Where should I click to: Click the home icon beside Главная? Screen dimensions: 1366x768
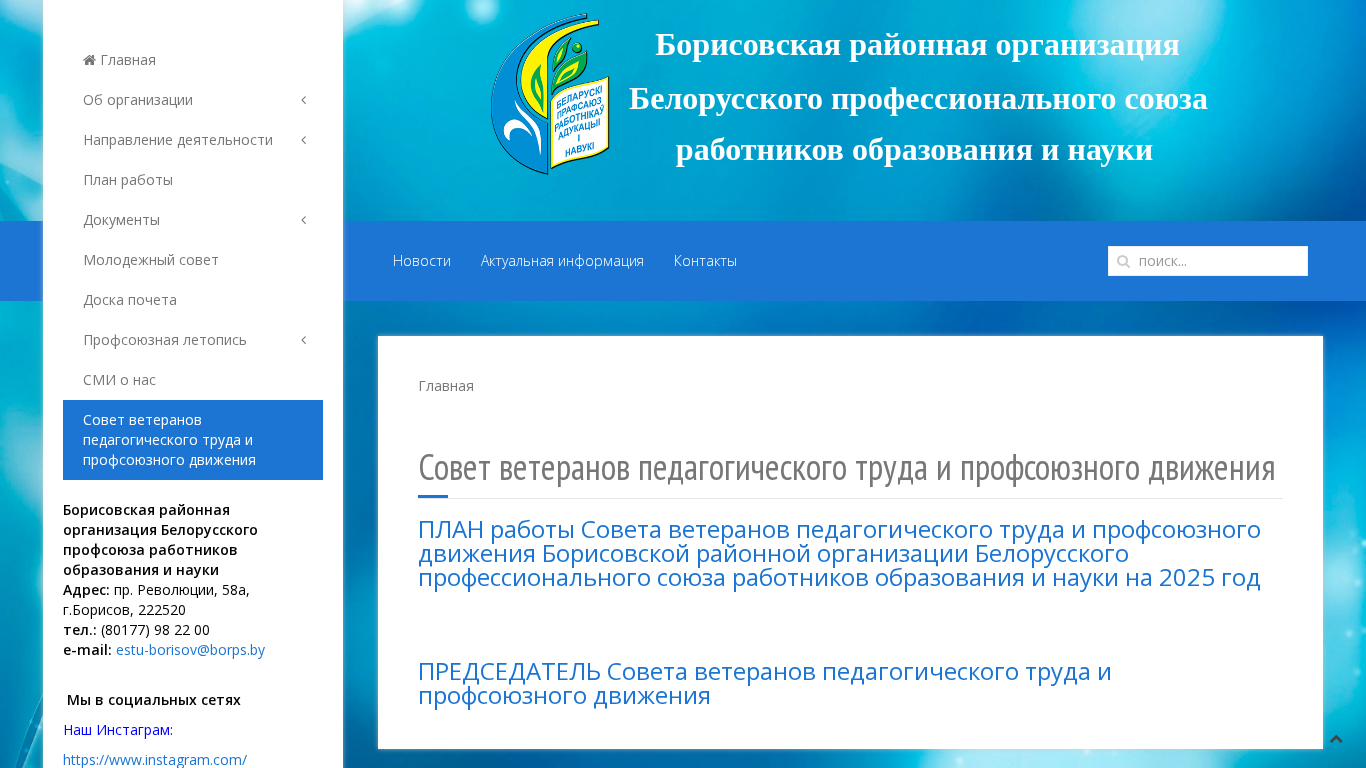coord(89,60)
